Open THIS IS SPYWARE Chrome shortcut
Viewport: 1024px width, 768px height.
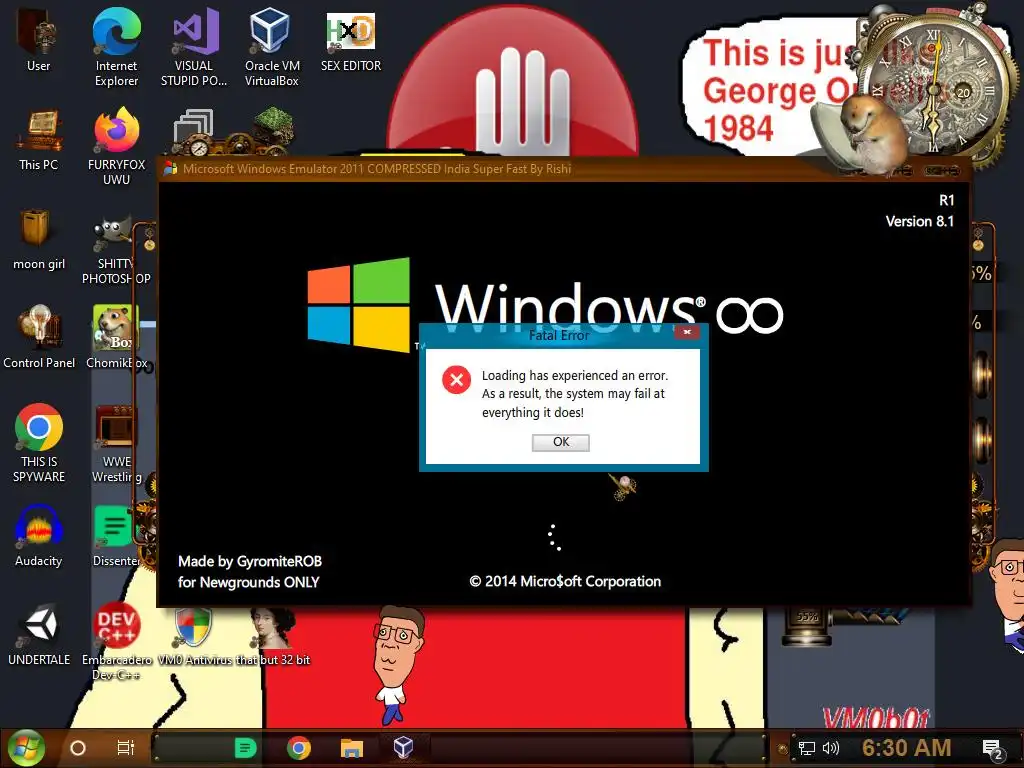coord(39,443)
